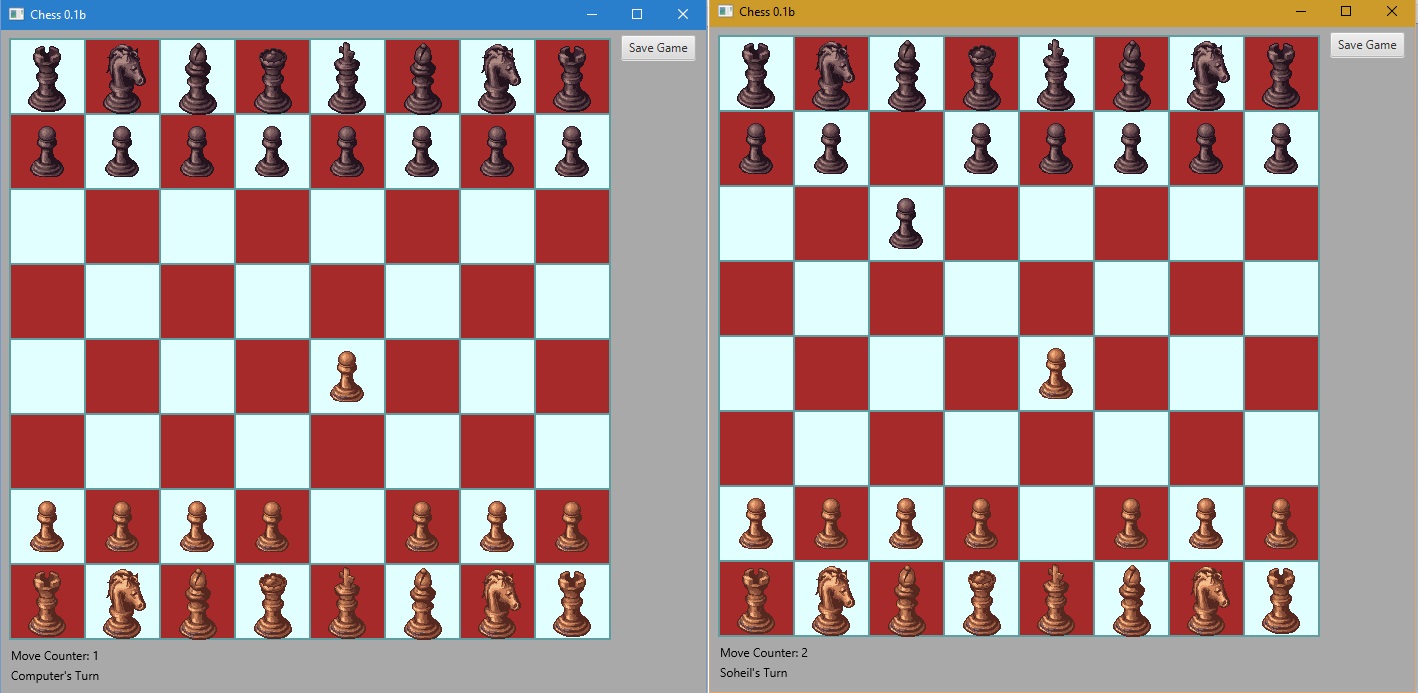Viewport: 1418px width, 693px height.
Task: Click empty square e5 in left window board
Action: [x=347, y=302]
